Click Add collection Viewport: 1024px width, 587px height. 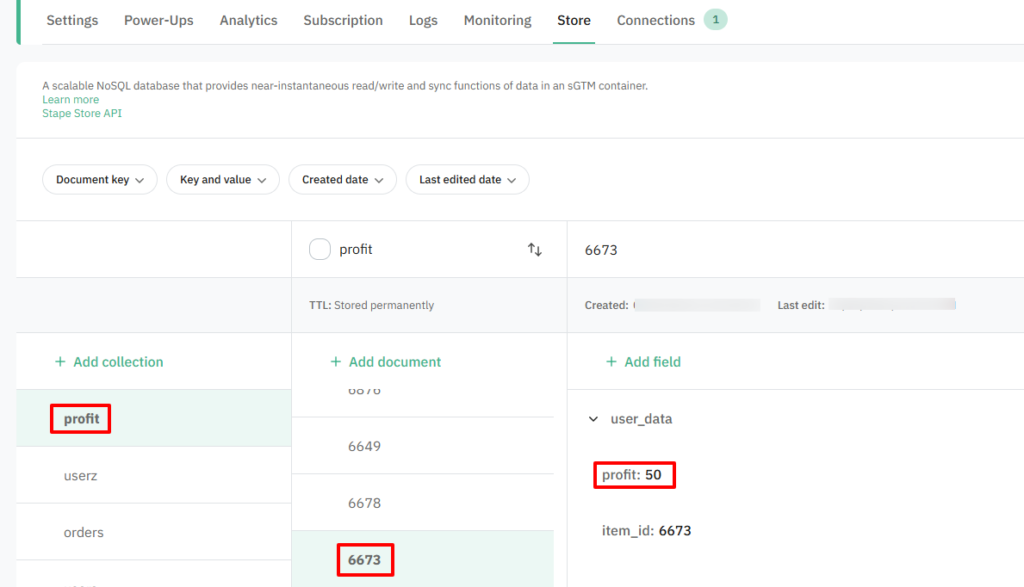109,362
